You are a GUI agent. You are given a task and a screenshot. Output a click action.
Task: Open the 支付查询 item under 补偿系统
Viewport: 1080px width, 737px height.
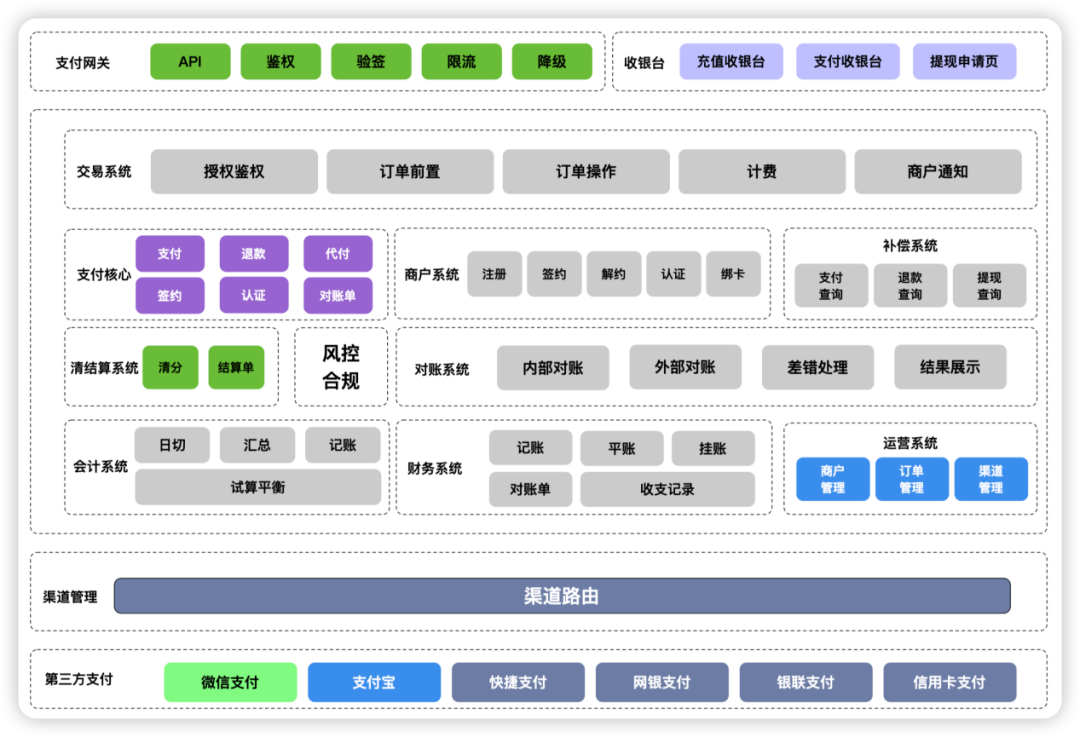click(832, 284)
